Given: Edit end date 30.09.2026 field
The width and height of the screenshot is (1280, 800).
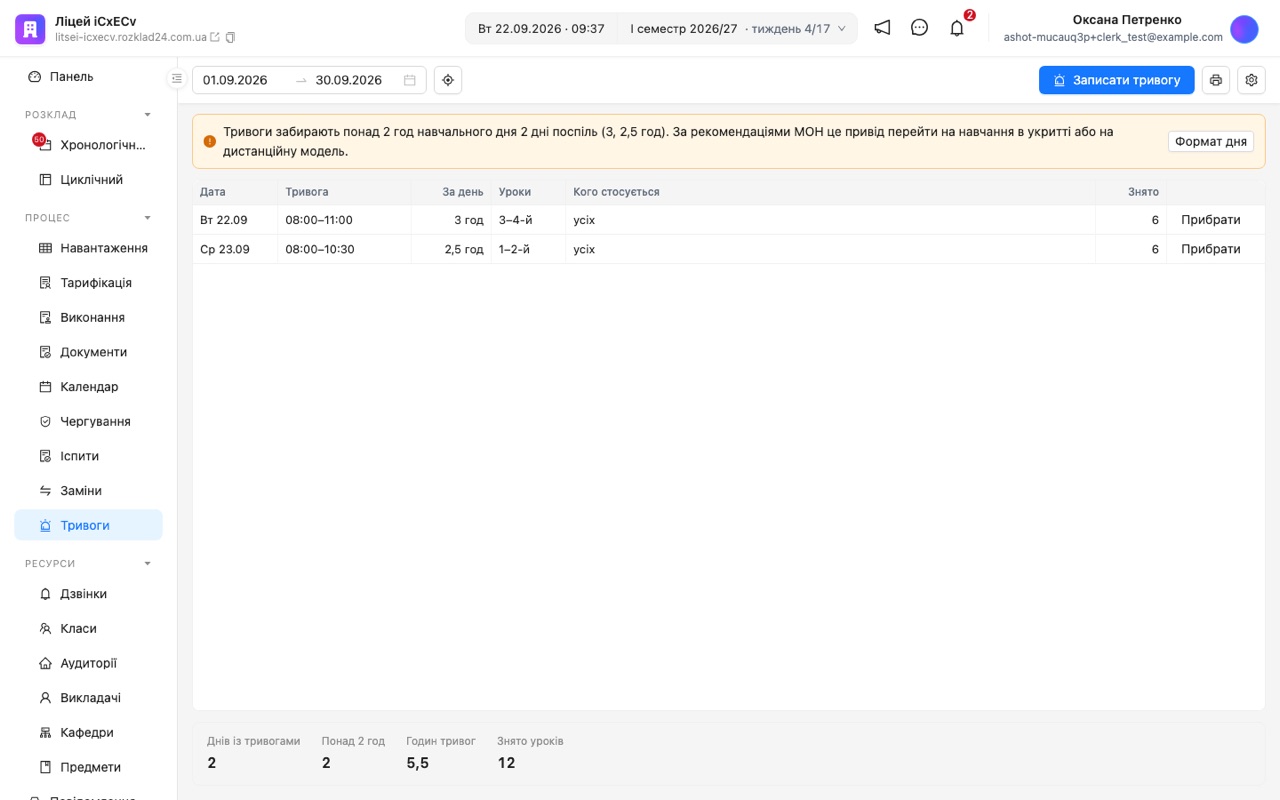Looking at the screenshot, I should pyautogui.click(x=353, y=80).
